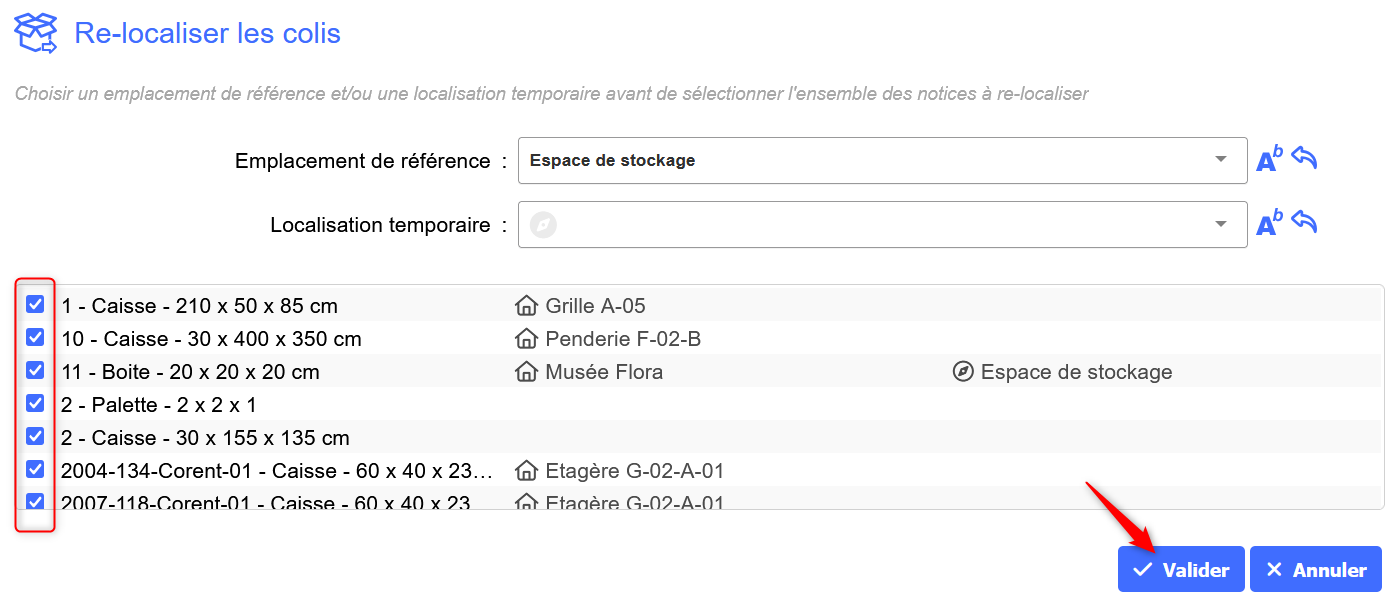1390x604 pixels.
Task: Select the 2 - Caisse 30 x 155 x 135 cm row
Action: [205, 438]
